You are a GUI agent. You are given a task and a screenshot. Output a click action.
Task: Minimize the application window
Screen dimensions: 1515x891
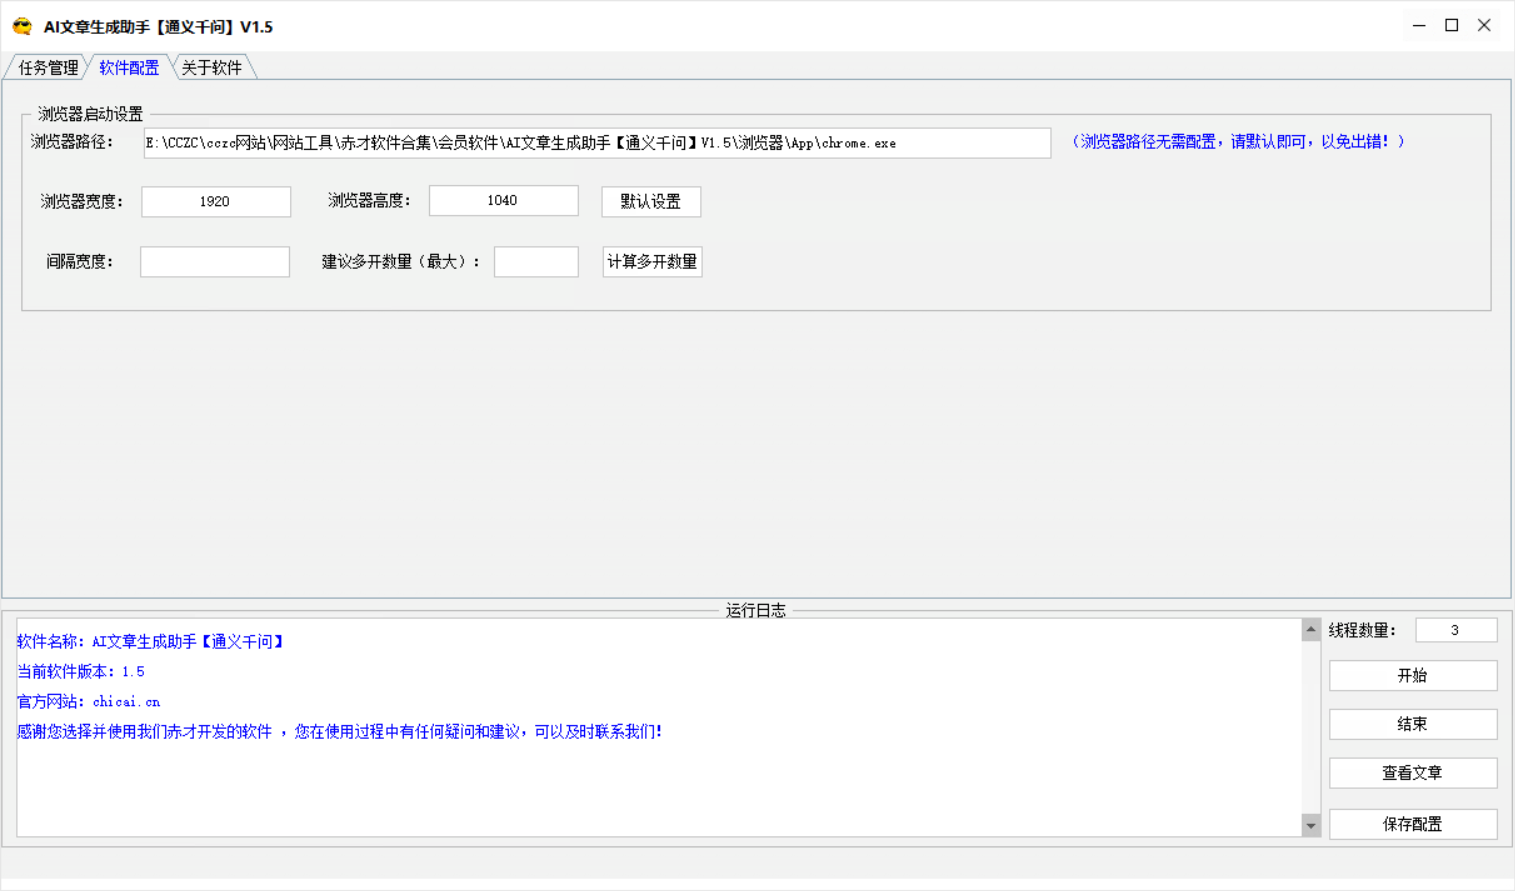(x=1419, y=26)
